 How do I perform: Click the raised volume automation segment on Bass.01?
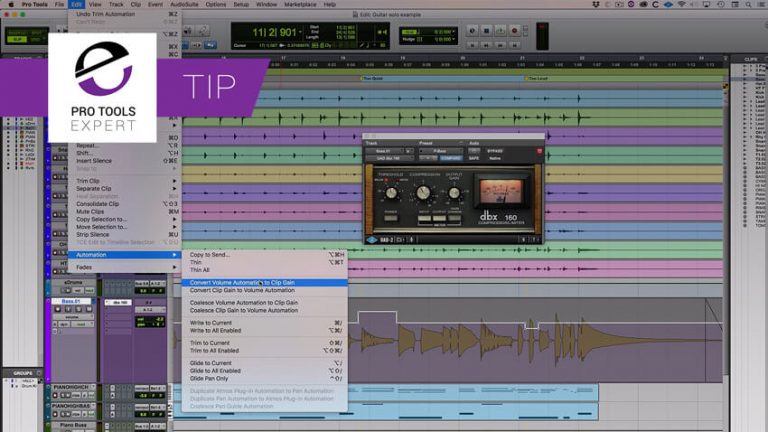click(377, 312)
